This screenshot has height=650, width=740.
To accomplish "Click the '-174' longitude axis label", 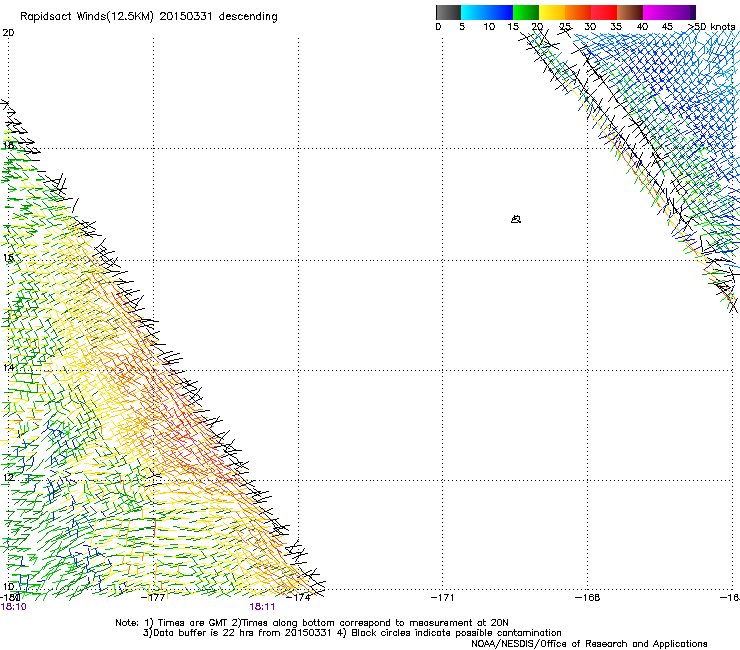I will (298, 598).
